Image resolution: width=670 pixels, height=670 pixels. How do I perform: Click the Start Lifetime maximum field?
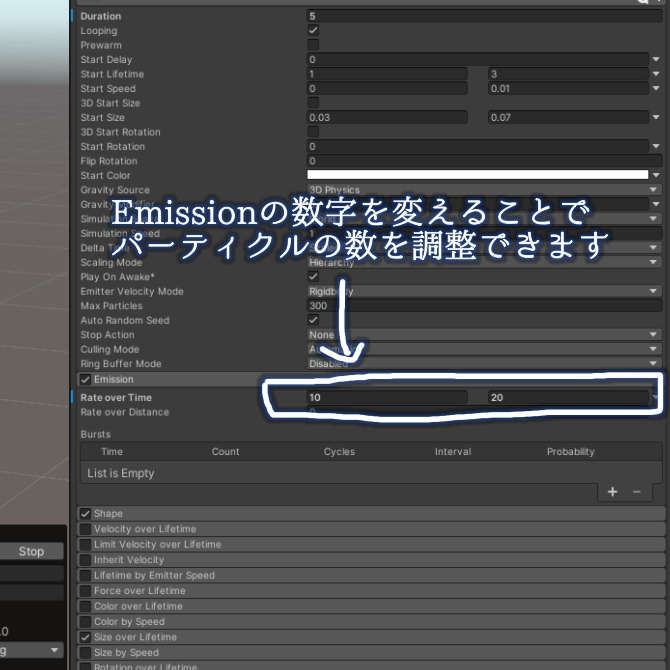click(x=568, y=74)
